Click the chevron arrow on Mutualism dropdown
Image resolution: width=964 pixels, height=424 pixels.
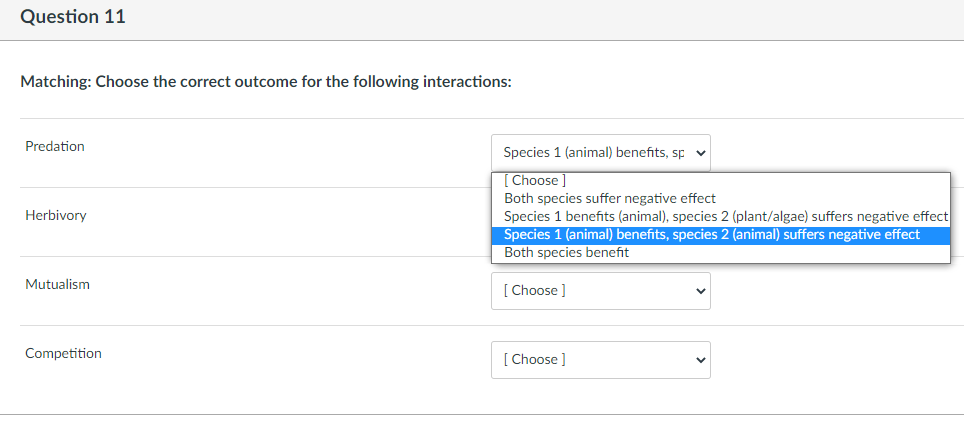point(699,291)
